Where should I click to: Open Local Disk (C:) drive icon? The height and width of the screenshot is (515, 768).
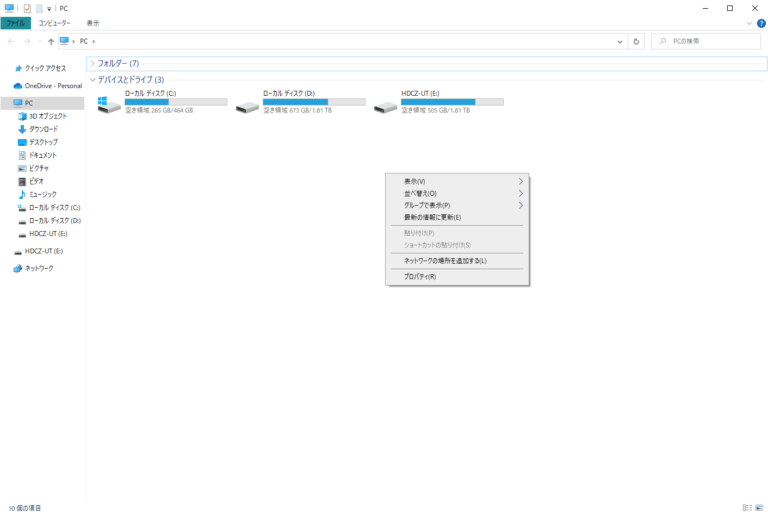(x=108, y=104)
